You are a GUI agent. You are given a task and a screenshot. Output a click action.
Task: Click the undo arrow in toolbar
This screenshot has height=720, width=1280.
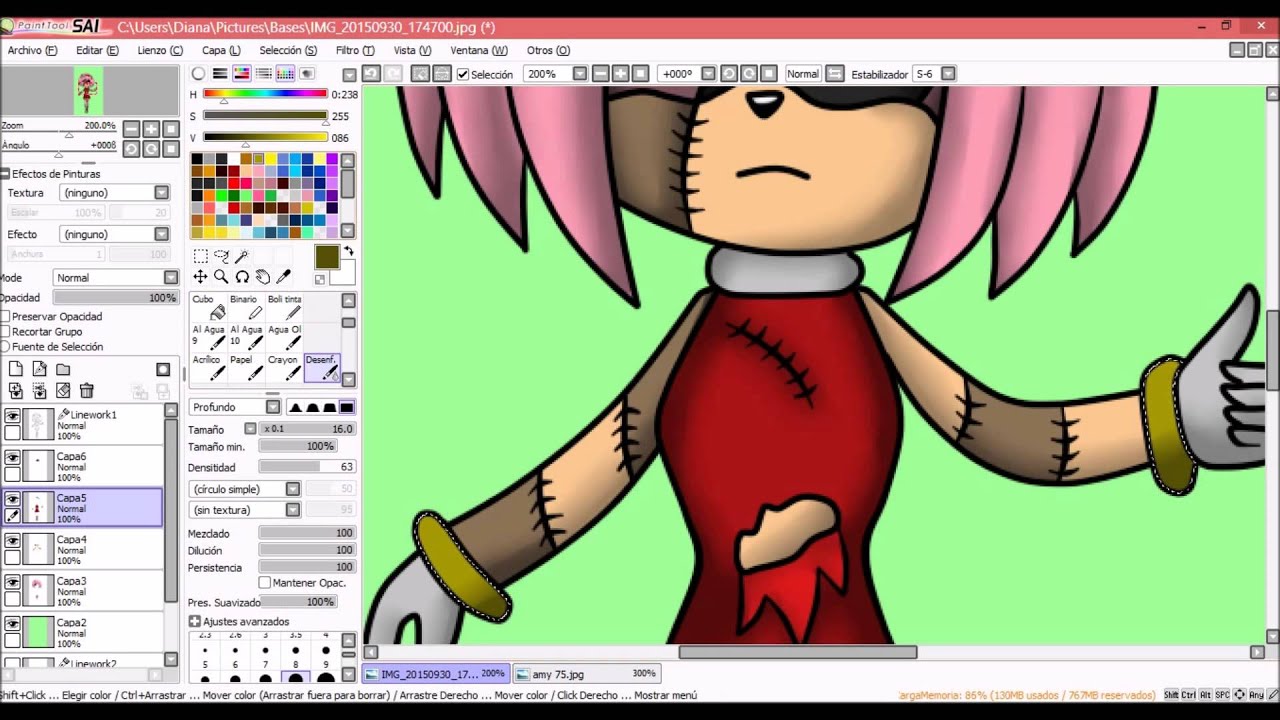(371, 74)
